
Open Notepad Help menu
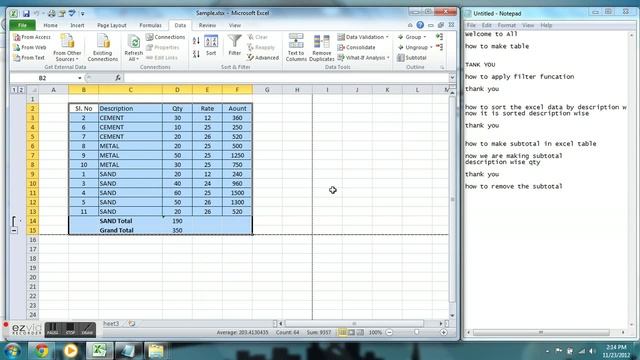tap(546, 25)
